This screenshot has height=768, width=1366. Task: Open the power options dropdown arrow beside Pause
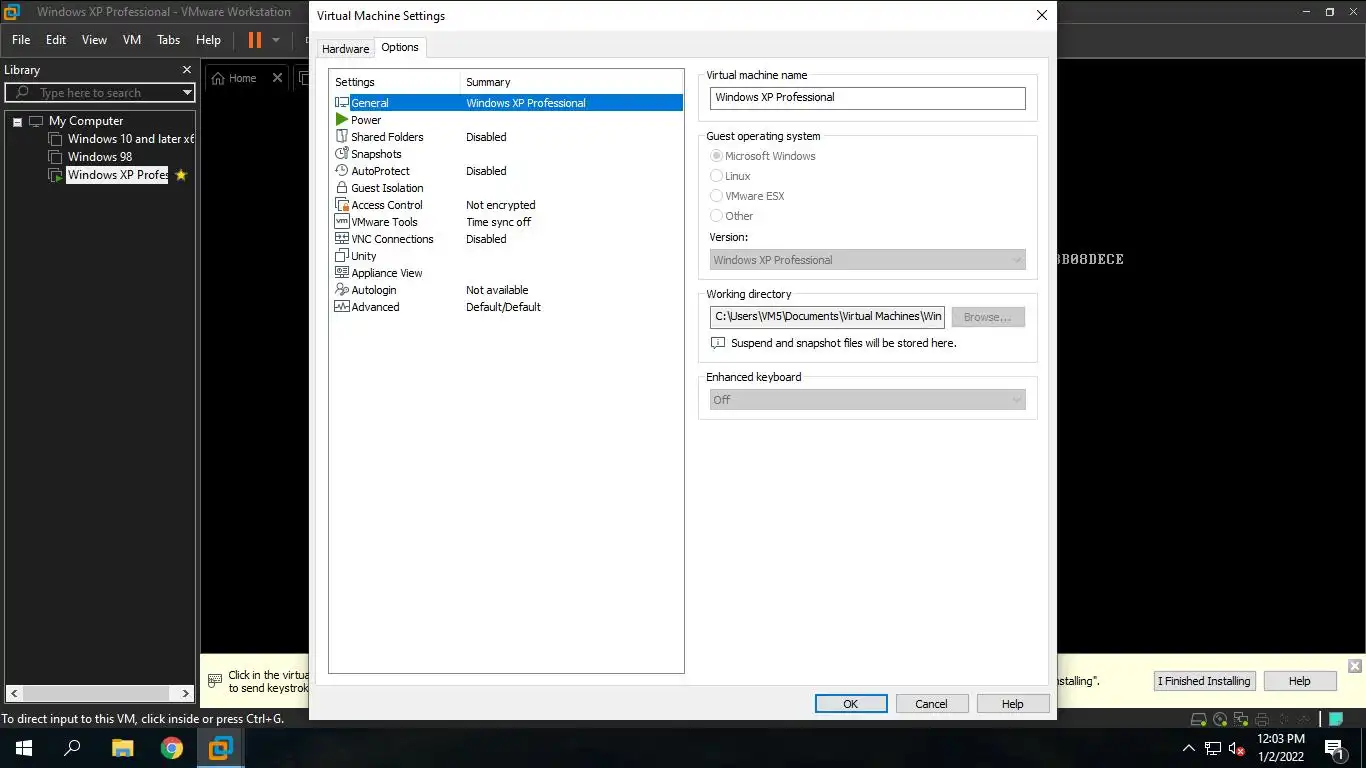pyautogui.click(x=276, y=40)
